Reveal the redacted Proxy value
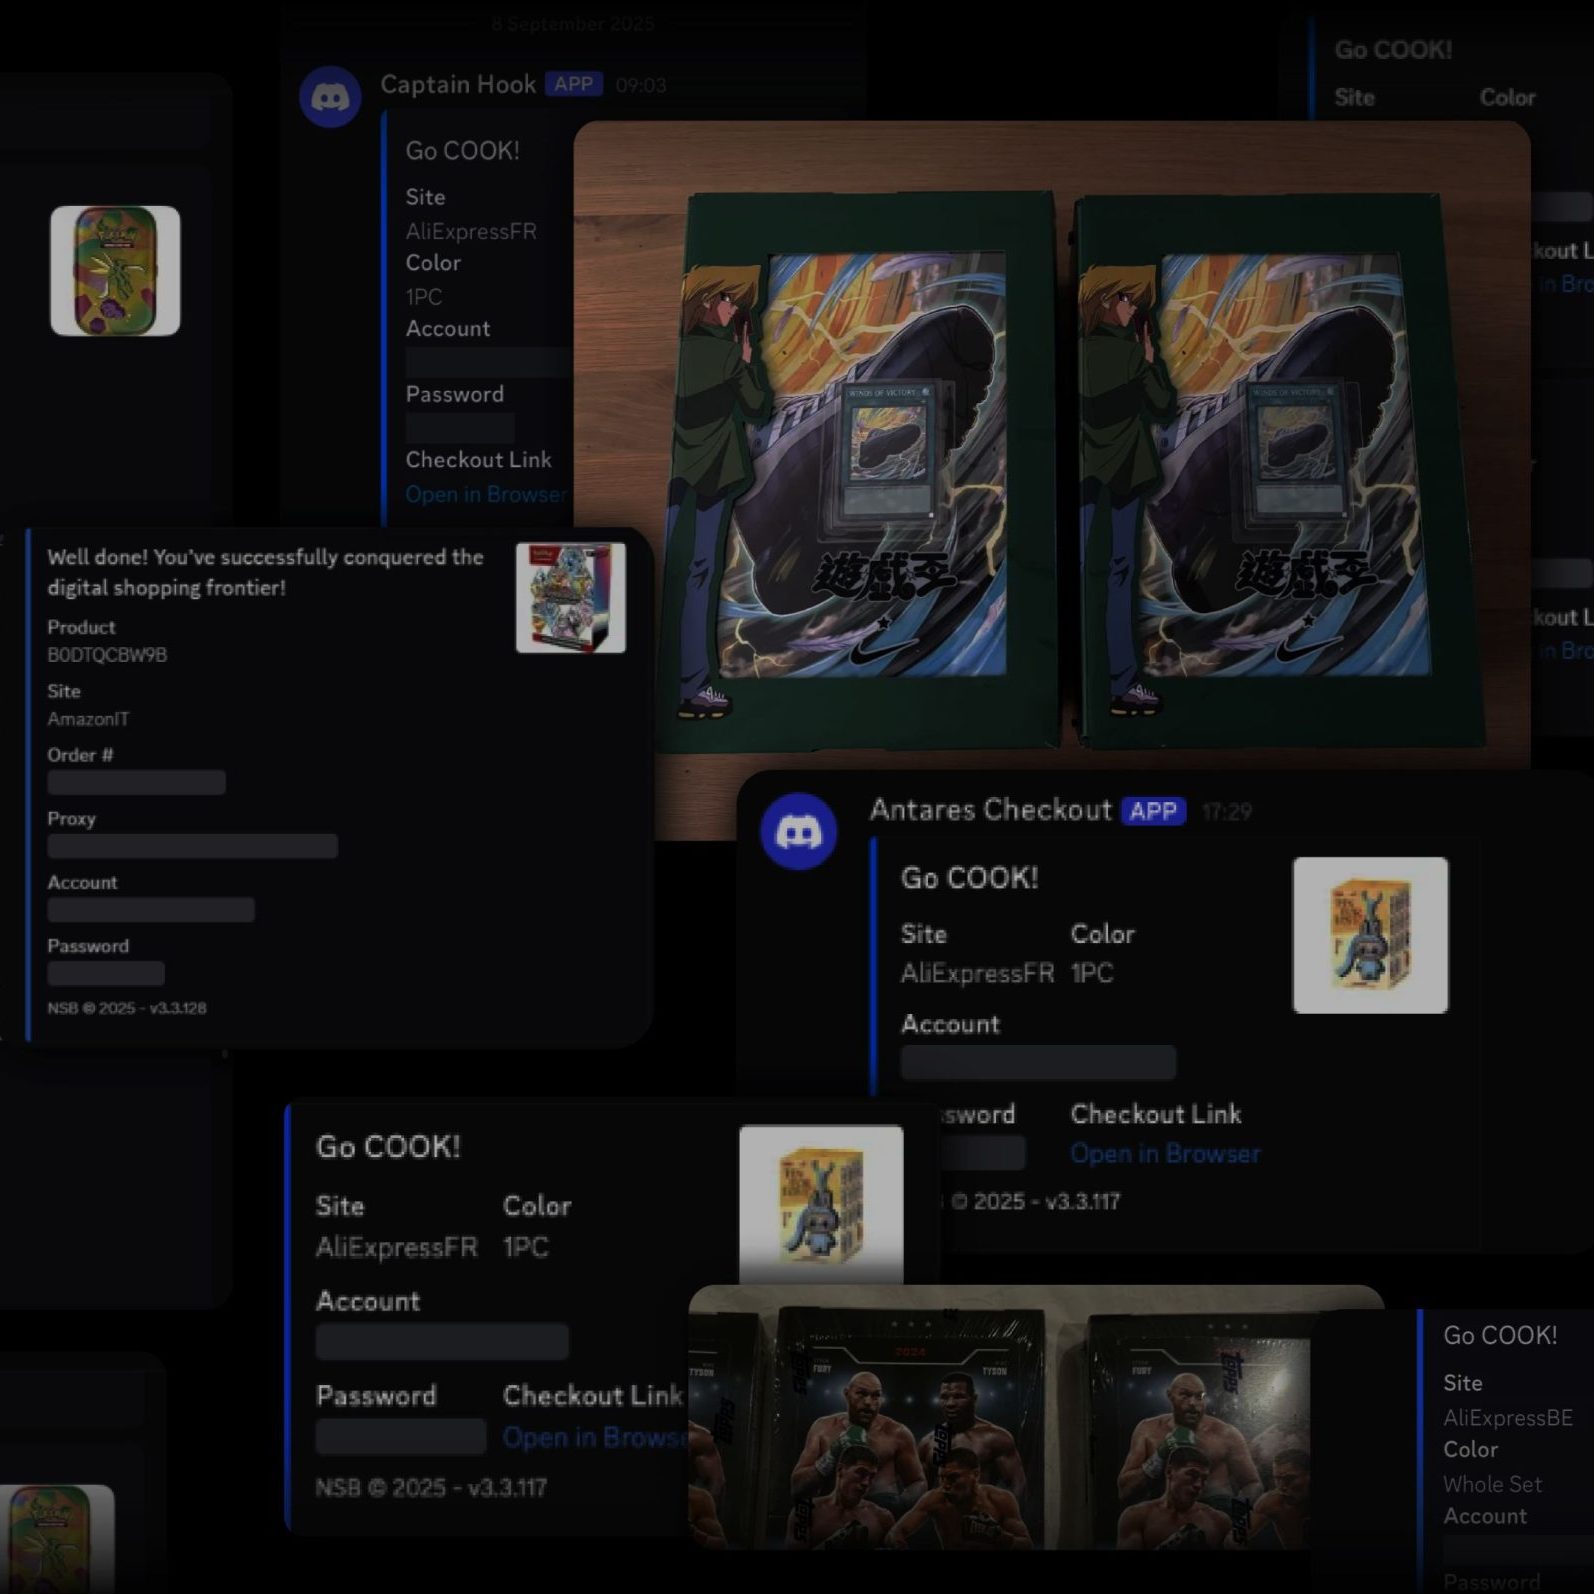 pyautogui.click(x=192, y=846)
